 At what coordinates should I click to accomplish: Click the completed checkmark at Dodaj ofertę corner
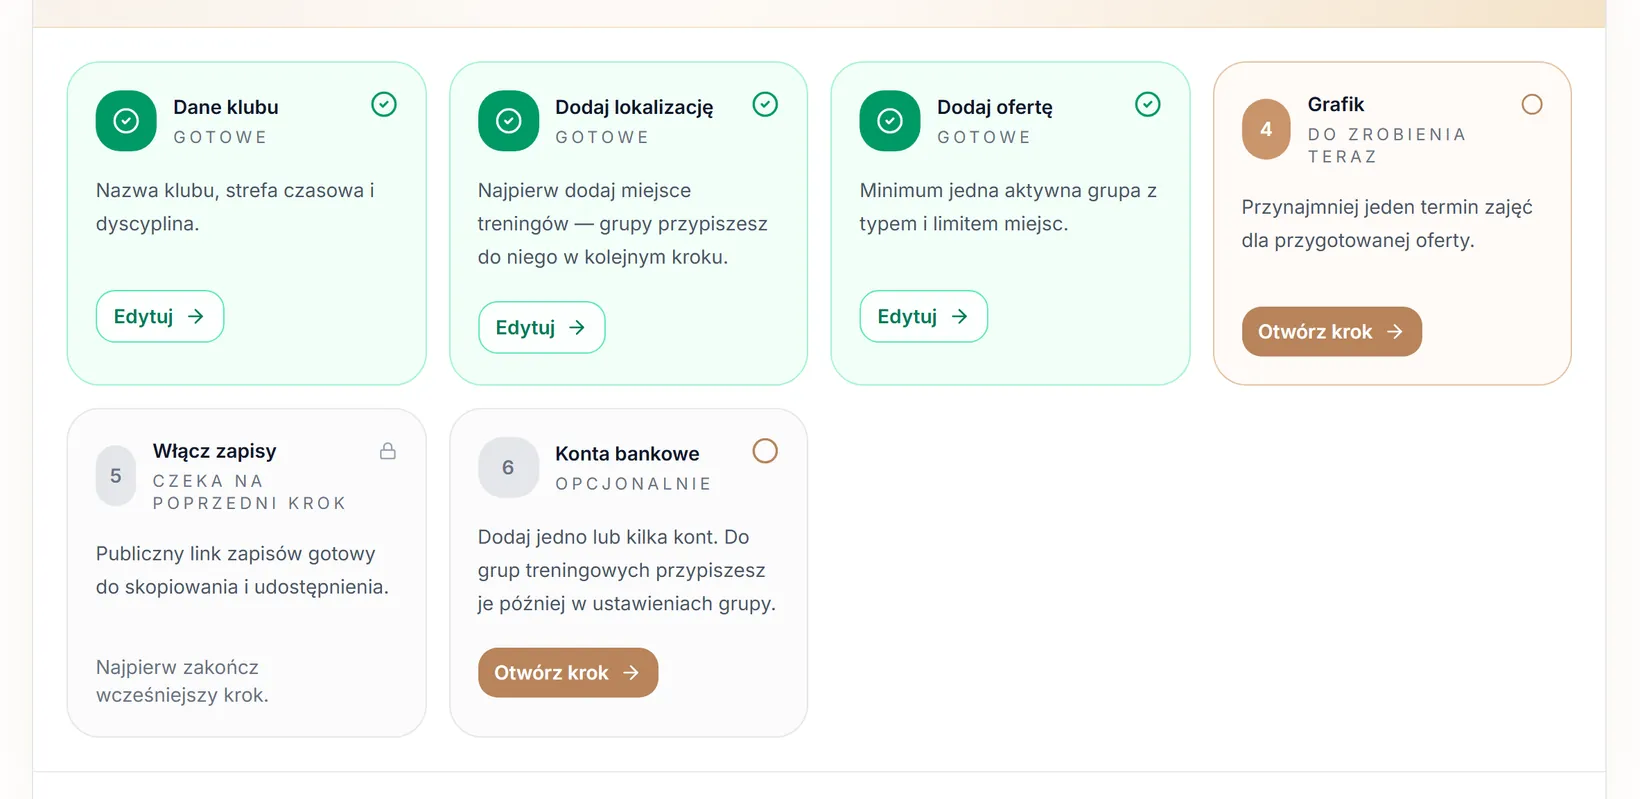pyautogui.click(x=1148, y=104)
